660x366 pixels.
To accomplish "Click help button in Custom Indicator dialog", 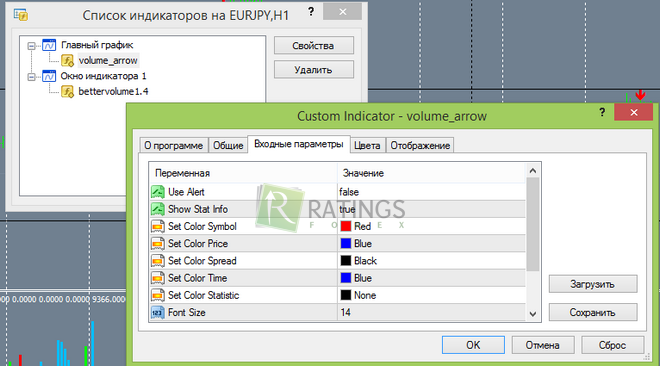I will 602,112.
